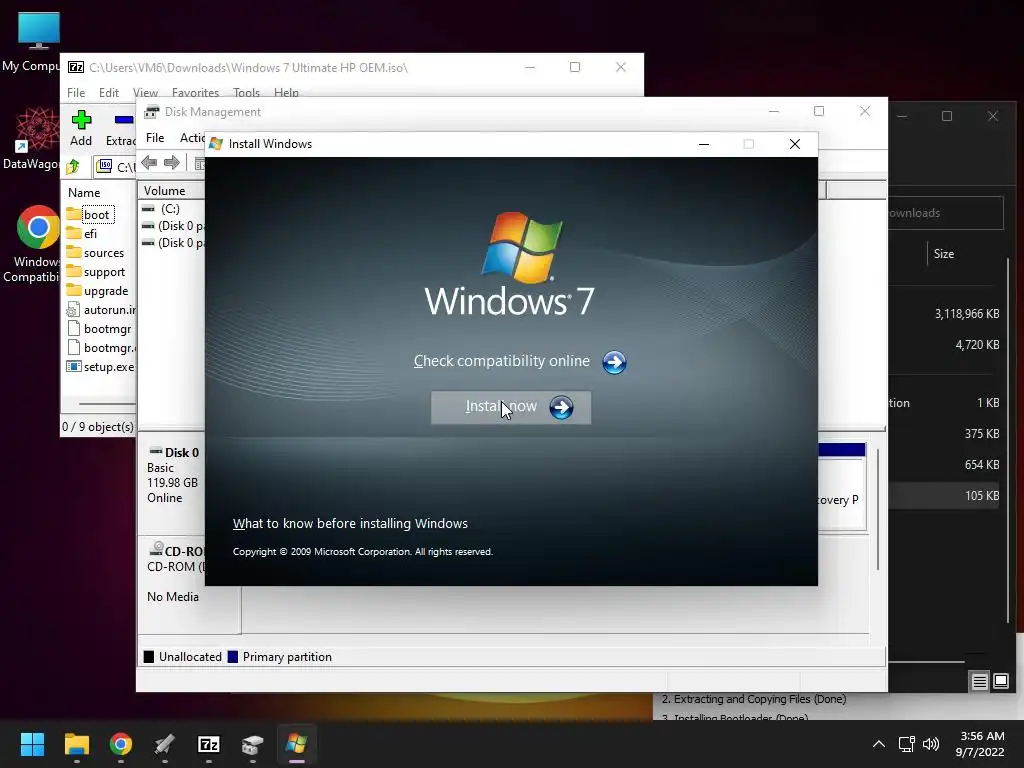Open Google Chrome from the taskbar
Image resolution: width=1024 pixels, height=768 pixels.
121,744
